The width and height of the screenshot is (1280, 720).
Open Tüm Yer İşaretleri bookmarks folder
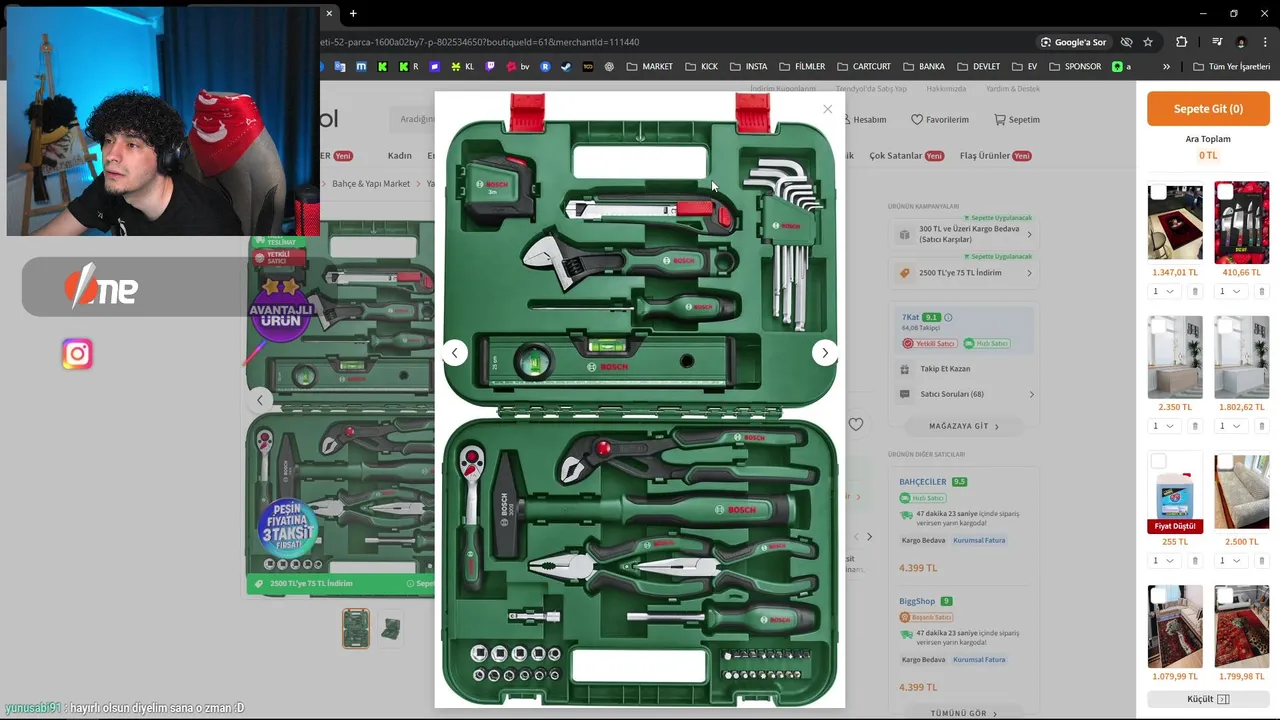pos(1231,66)
